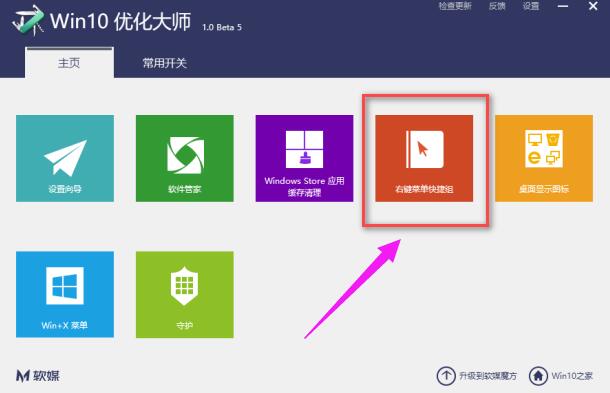The height and width of the screenshot is (393, 610).
Task: Click the 软媒 logo at bottom left
Action: pos(38,376)
